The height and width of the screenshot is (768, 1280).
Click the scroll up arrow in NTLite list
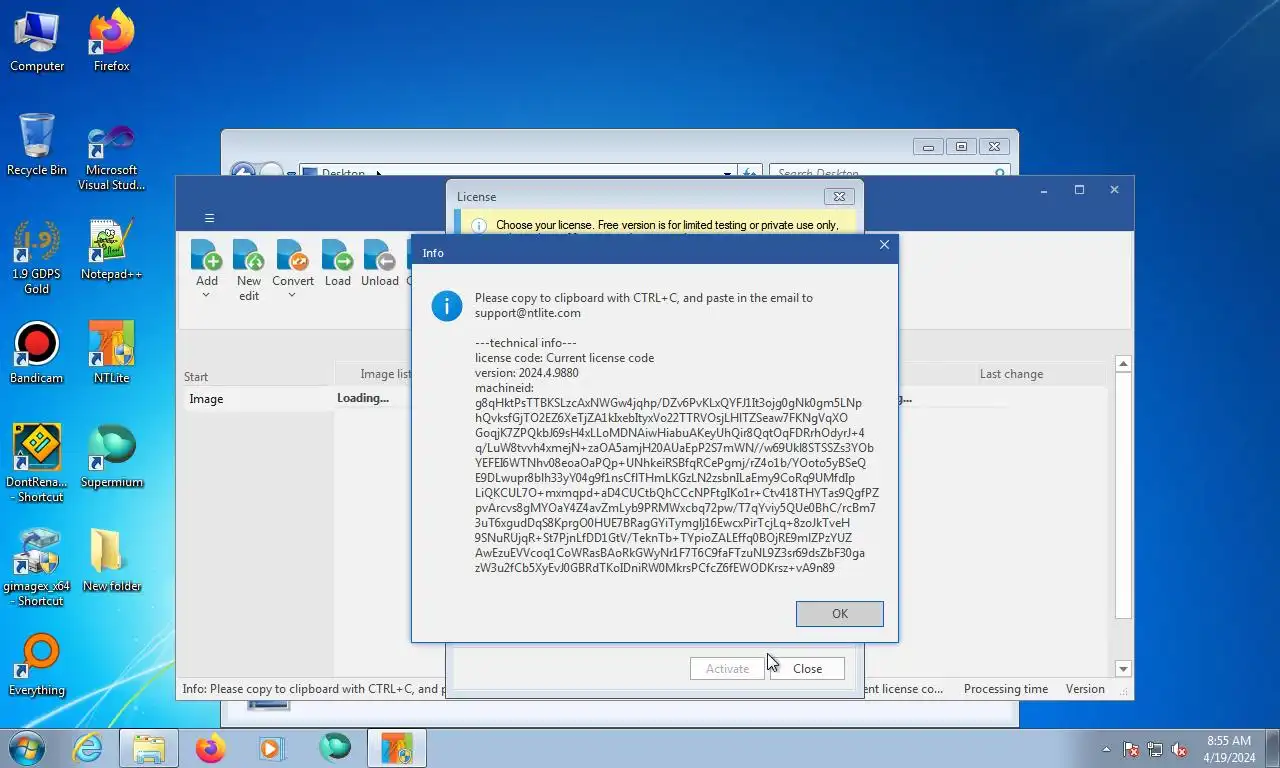click(1123, 364)
